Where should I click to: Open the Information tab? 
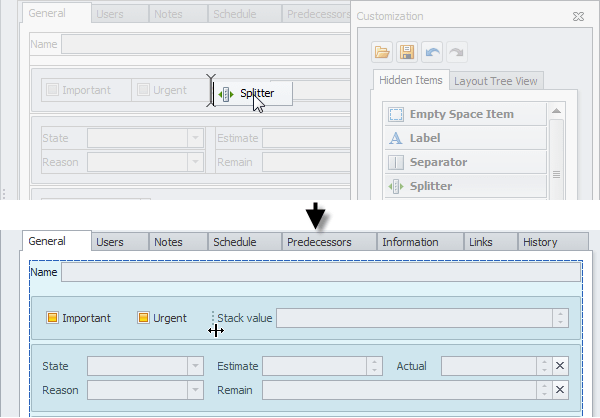(x=410, y=242)
